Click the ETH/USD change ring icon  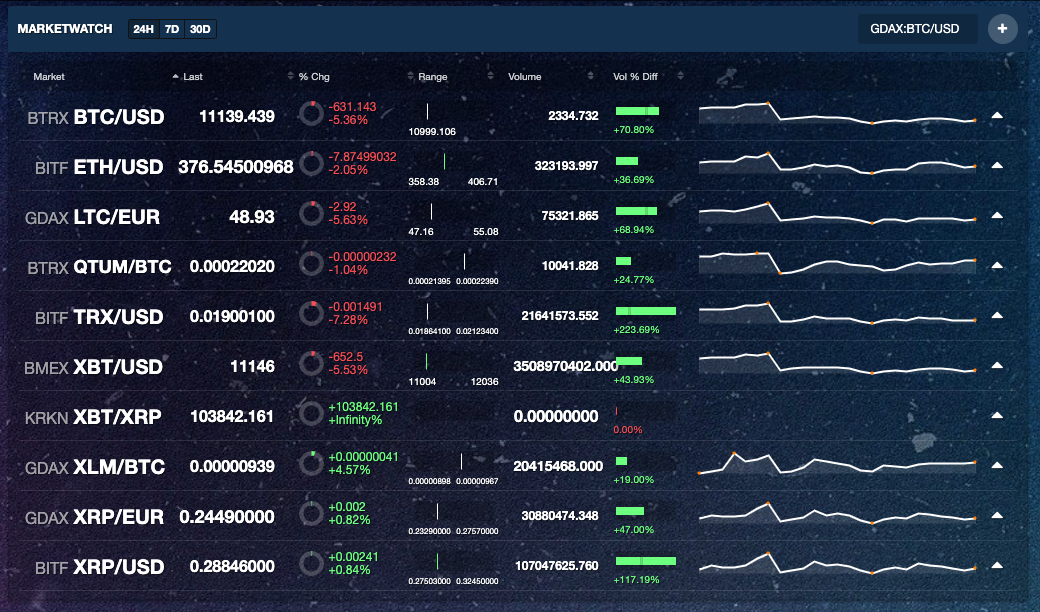coord(310,164)
